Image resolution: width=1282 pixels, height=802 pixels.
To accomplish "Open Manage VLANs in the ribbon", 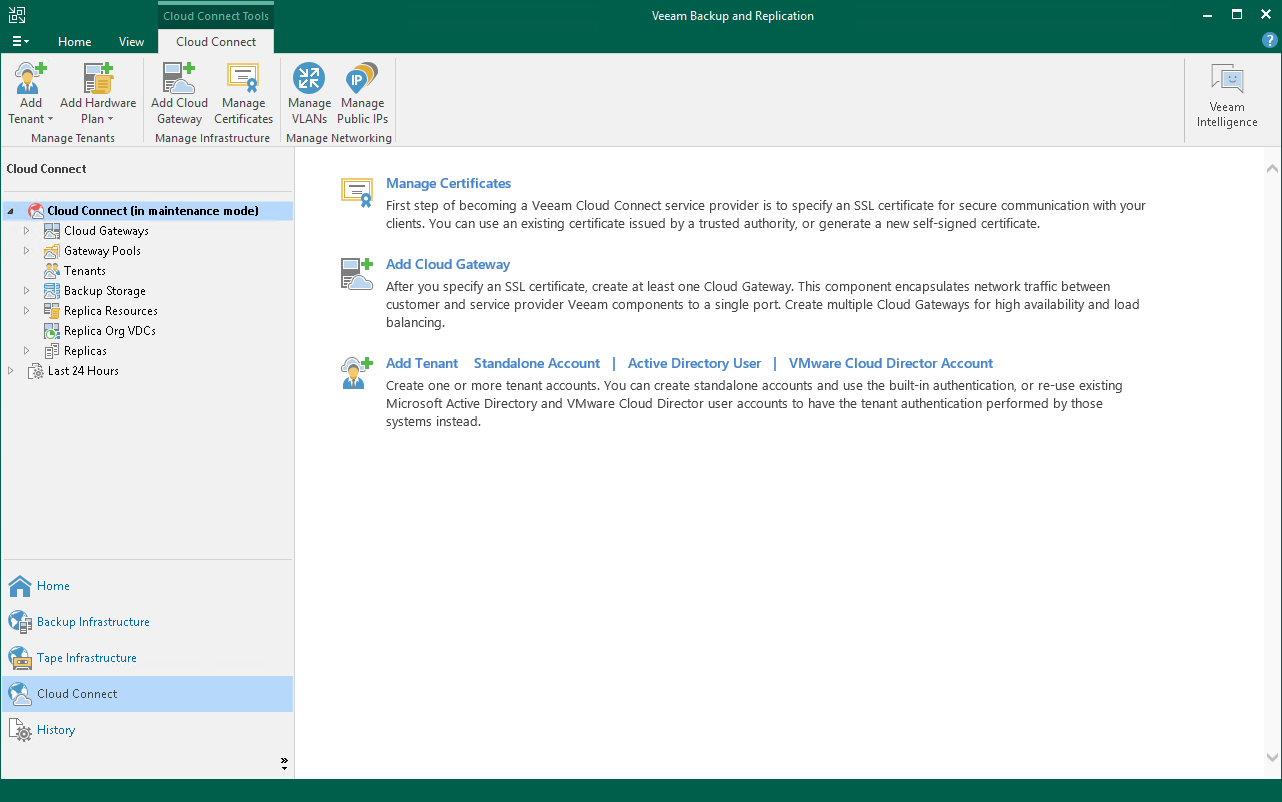I will point(309,78).
